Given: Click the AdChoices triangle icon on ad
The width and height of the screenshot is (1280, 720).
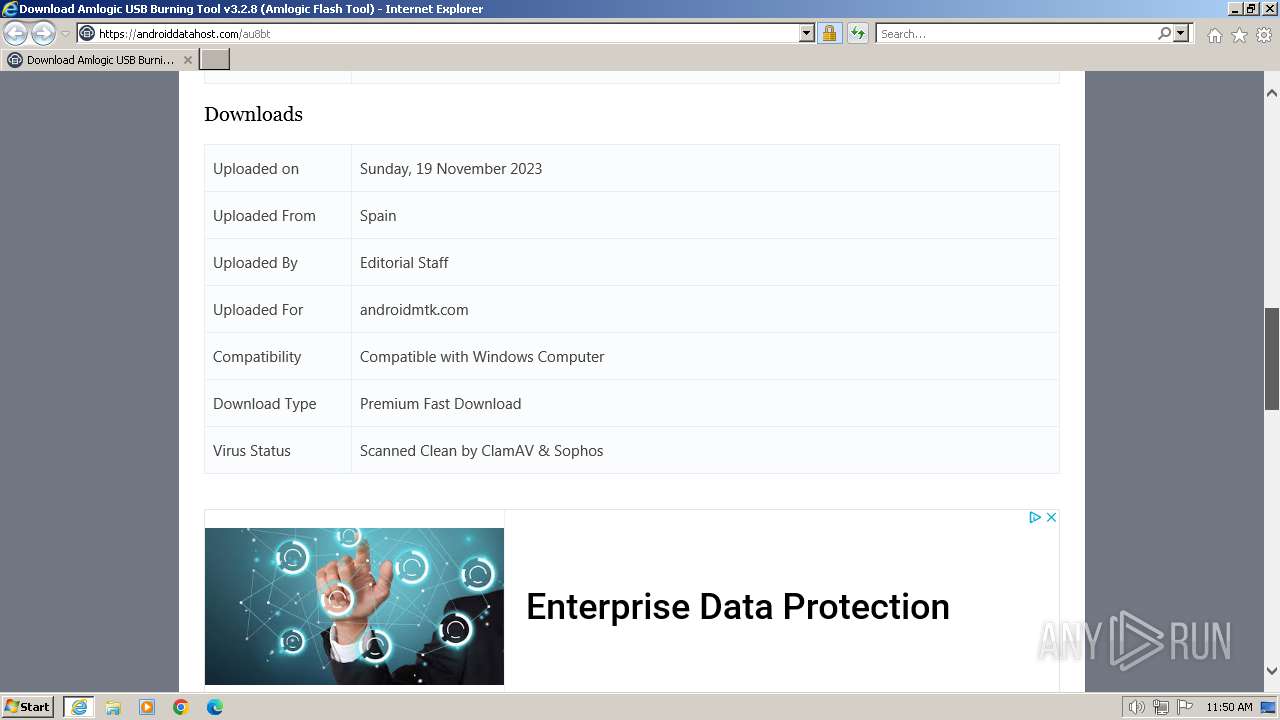Looking at the screenshot, I should click(1035, 517).
